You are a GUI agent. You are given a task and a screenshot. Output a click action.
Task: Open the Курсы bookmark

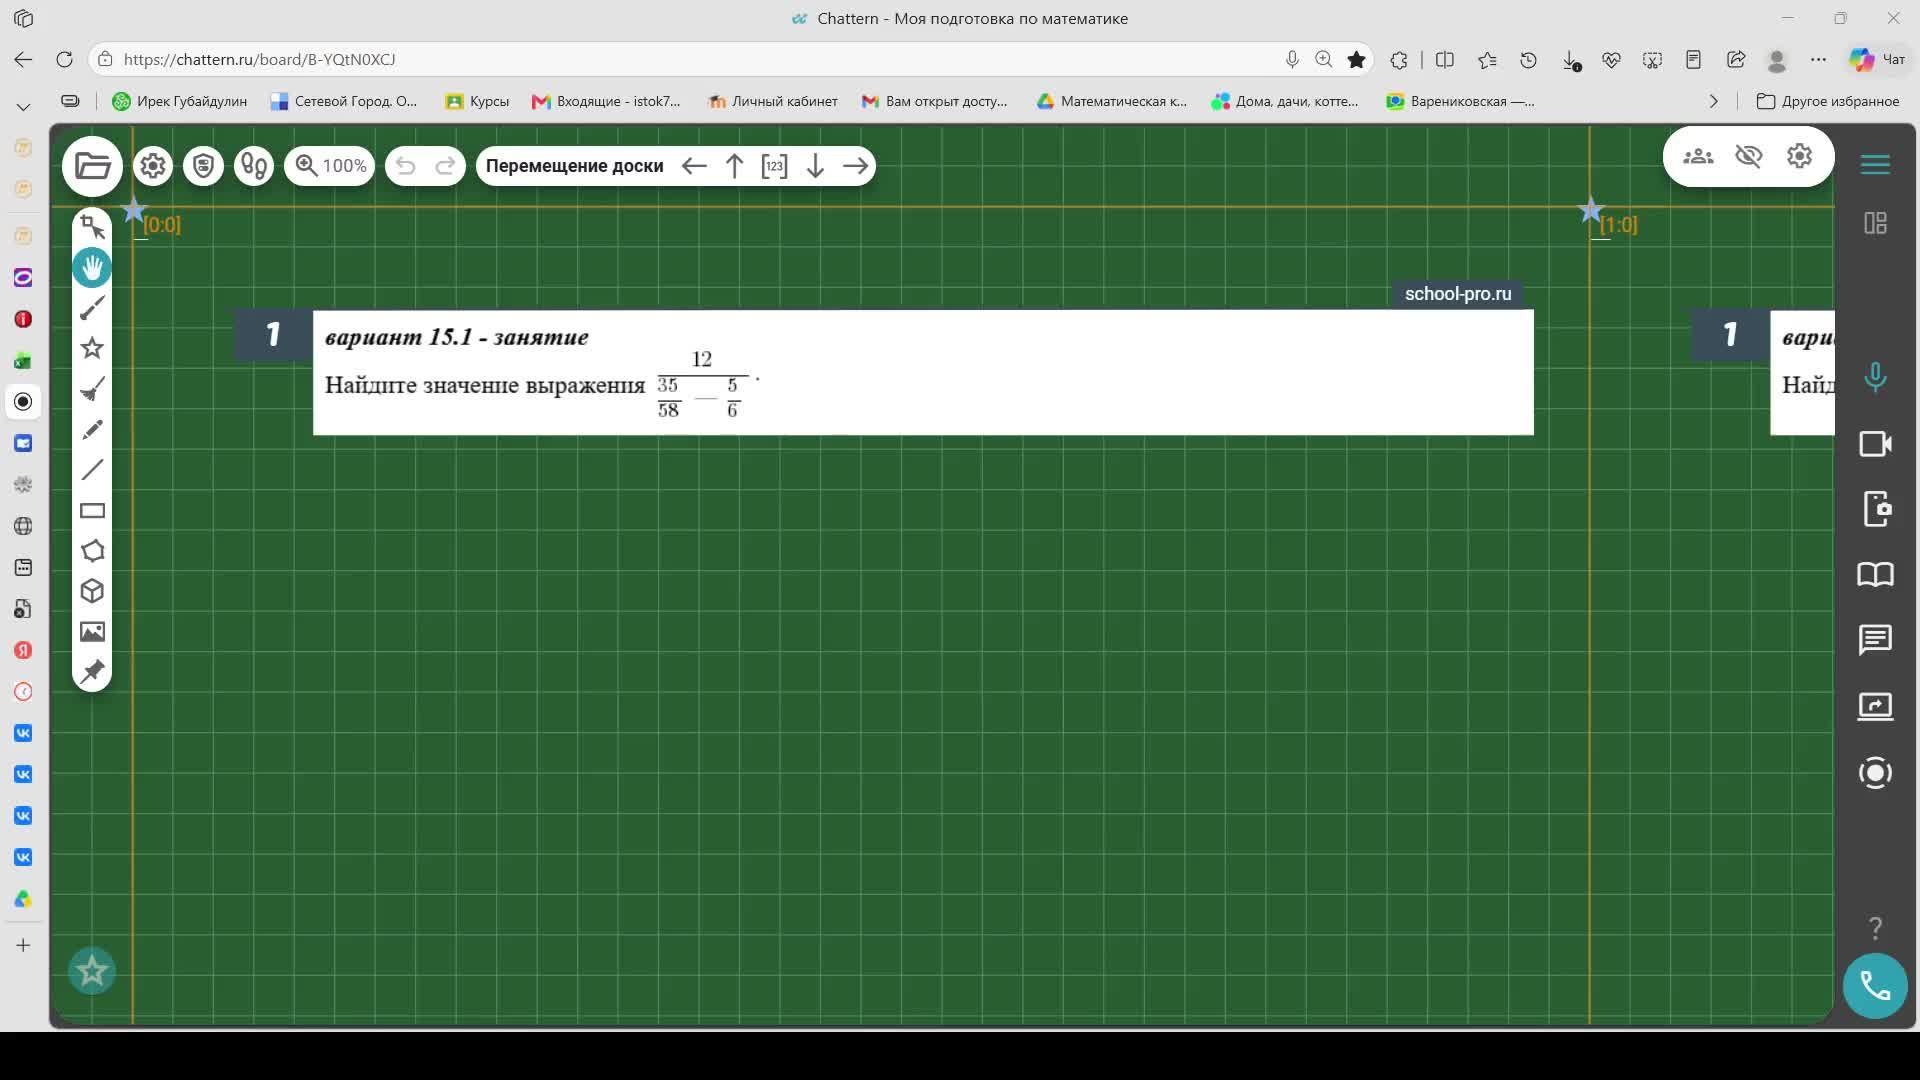(477, 101)
